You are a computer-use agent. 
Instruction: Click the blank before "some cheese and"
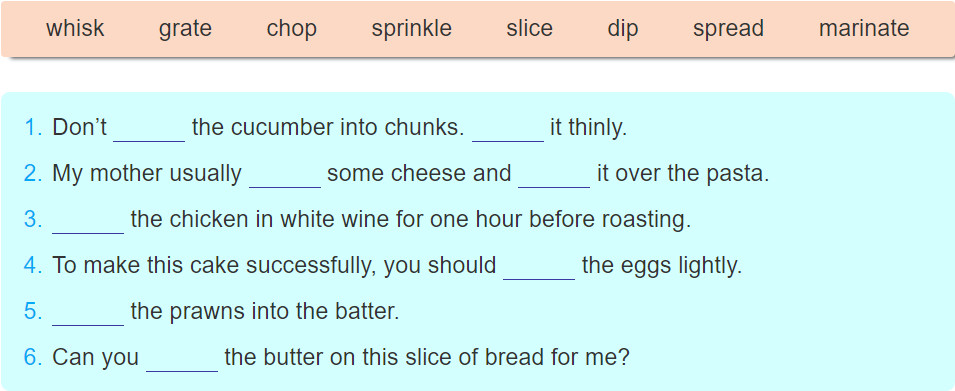pyautogui.click(x=285, y=175)
